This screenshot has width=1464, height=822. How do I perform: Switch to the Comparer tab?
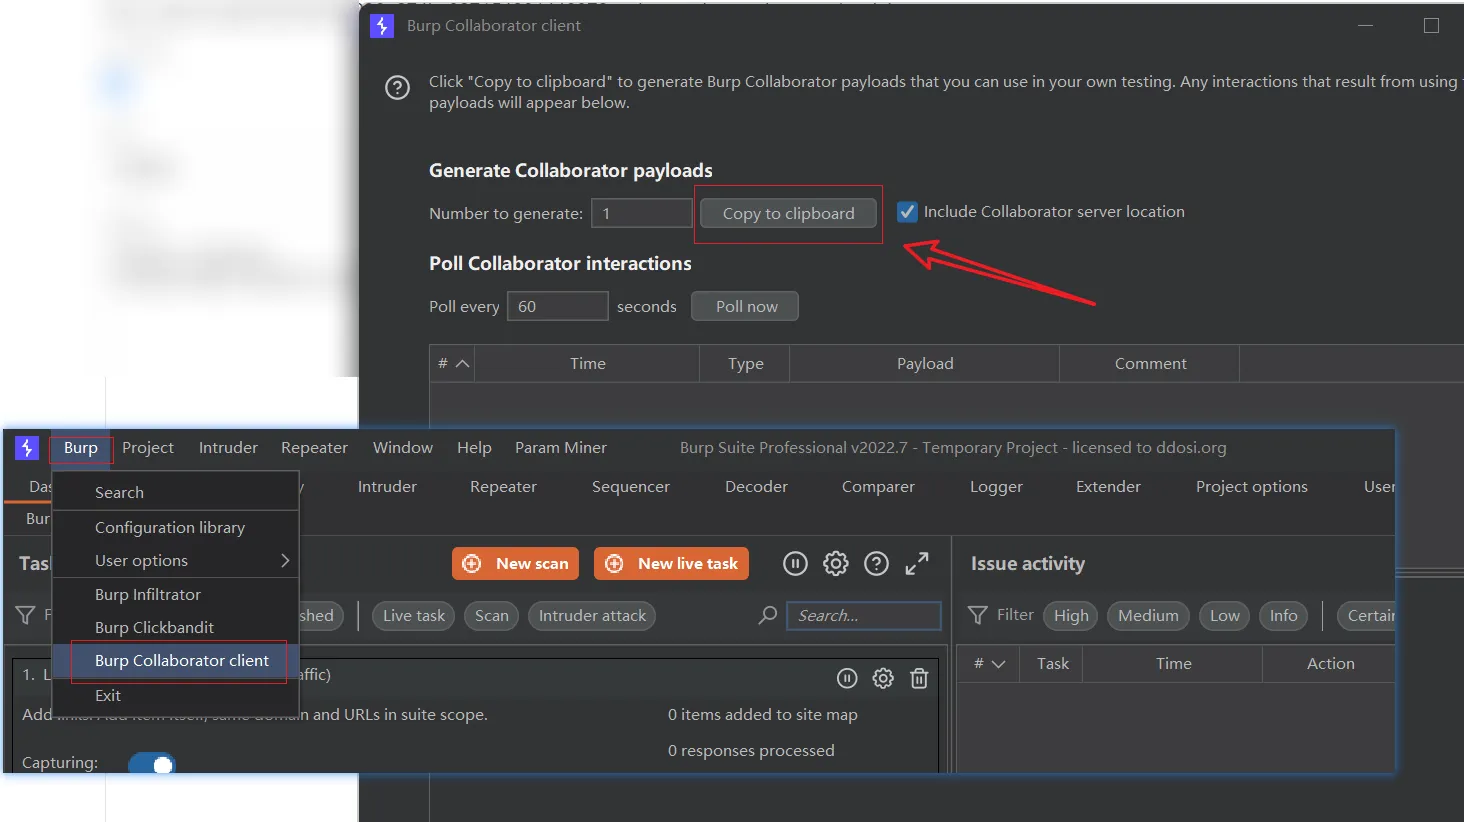pyautogui.click(x=878, y=487)
